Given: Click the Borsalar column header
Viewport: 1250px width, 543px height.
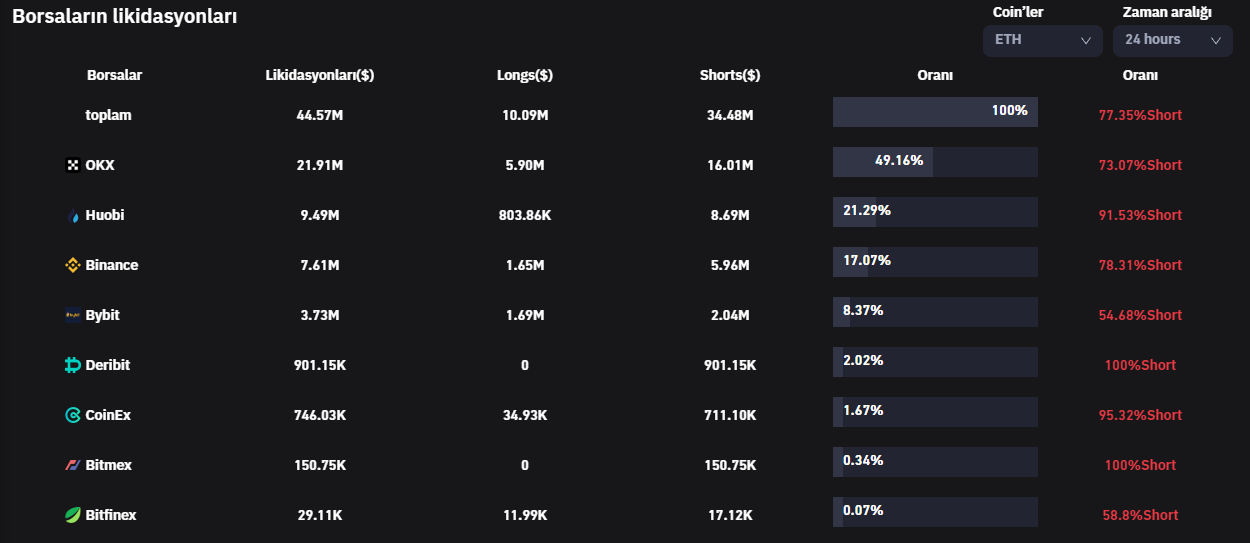Looking at the screenshot, I should pyautogui.click(x=115, y=75).
